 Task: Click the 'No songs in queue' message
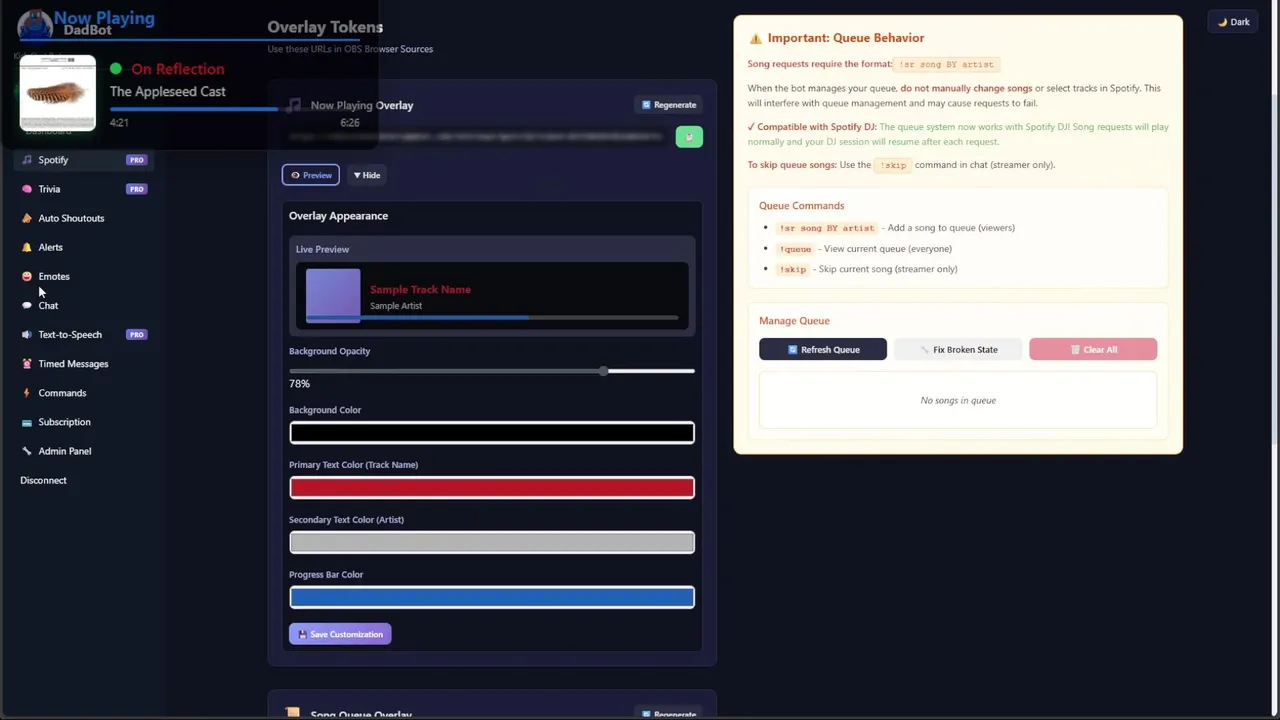click(958, 400)
